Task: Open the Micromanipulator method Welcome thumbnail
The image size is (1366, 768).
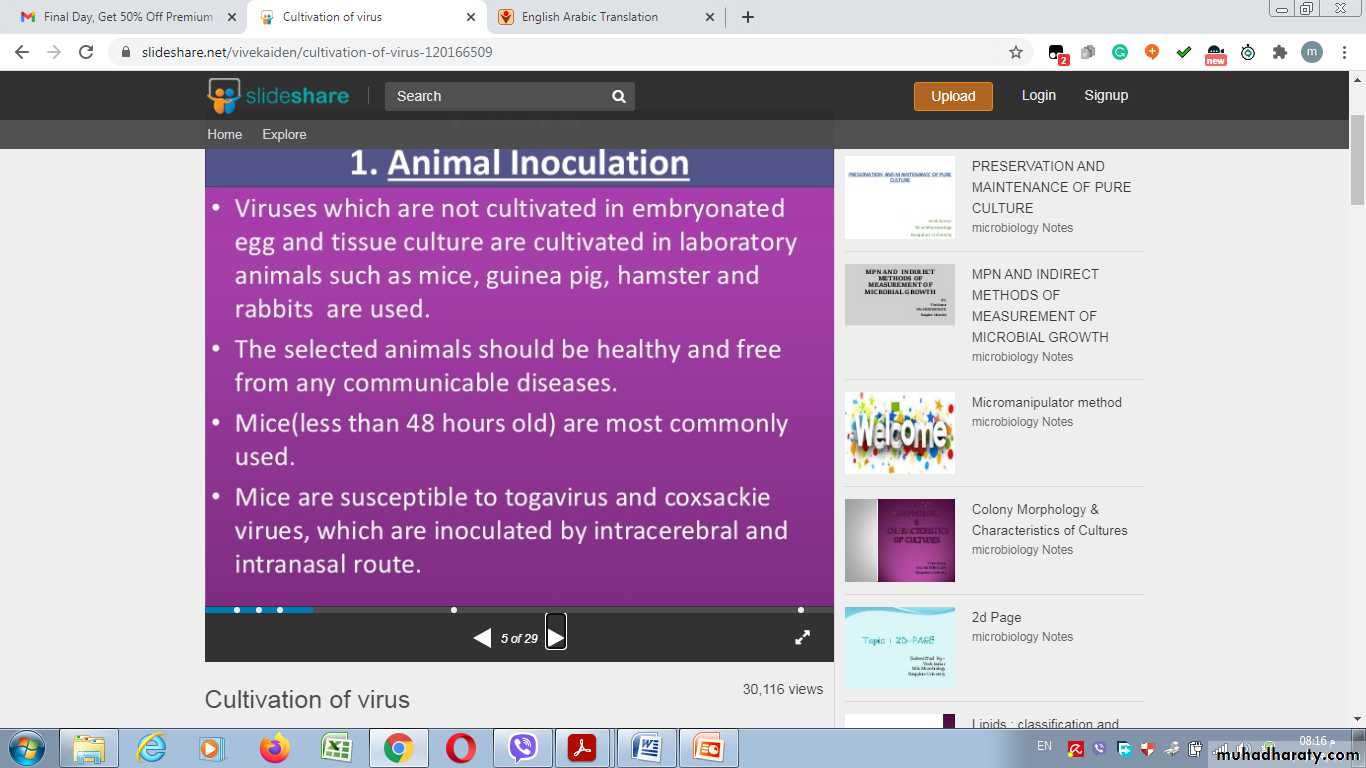Action: click(900, 433)
